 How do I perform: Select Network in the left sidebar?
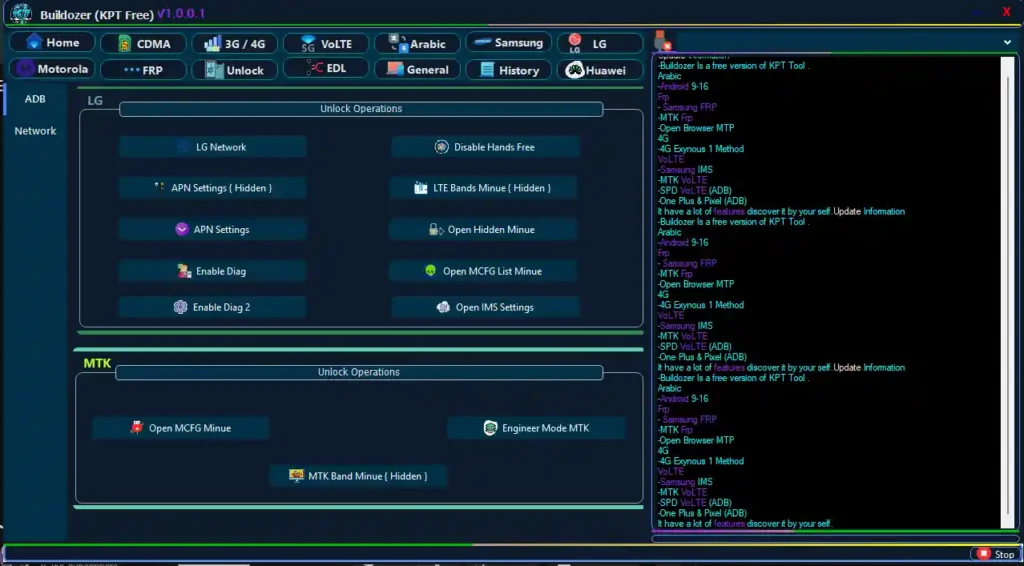point(35,131)
